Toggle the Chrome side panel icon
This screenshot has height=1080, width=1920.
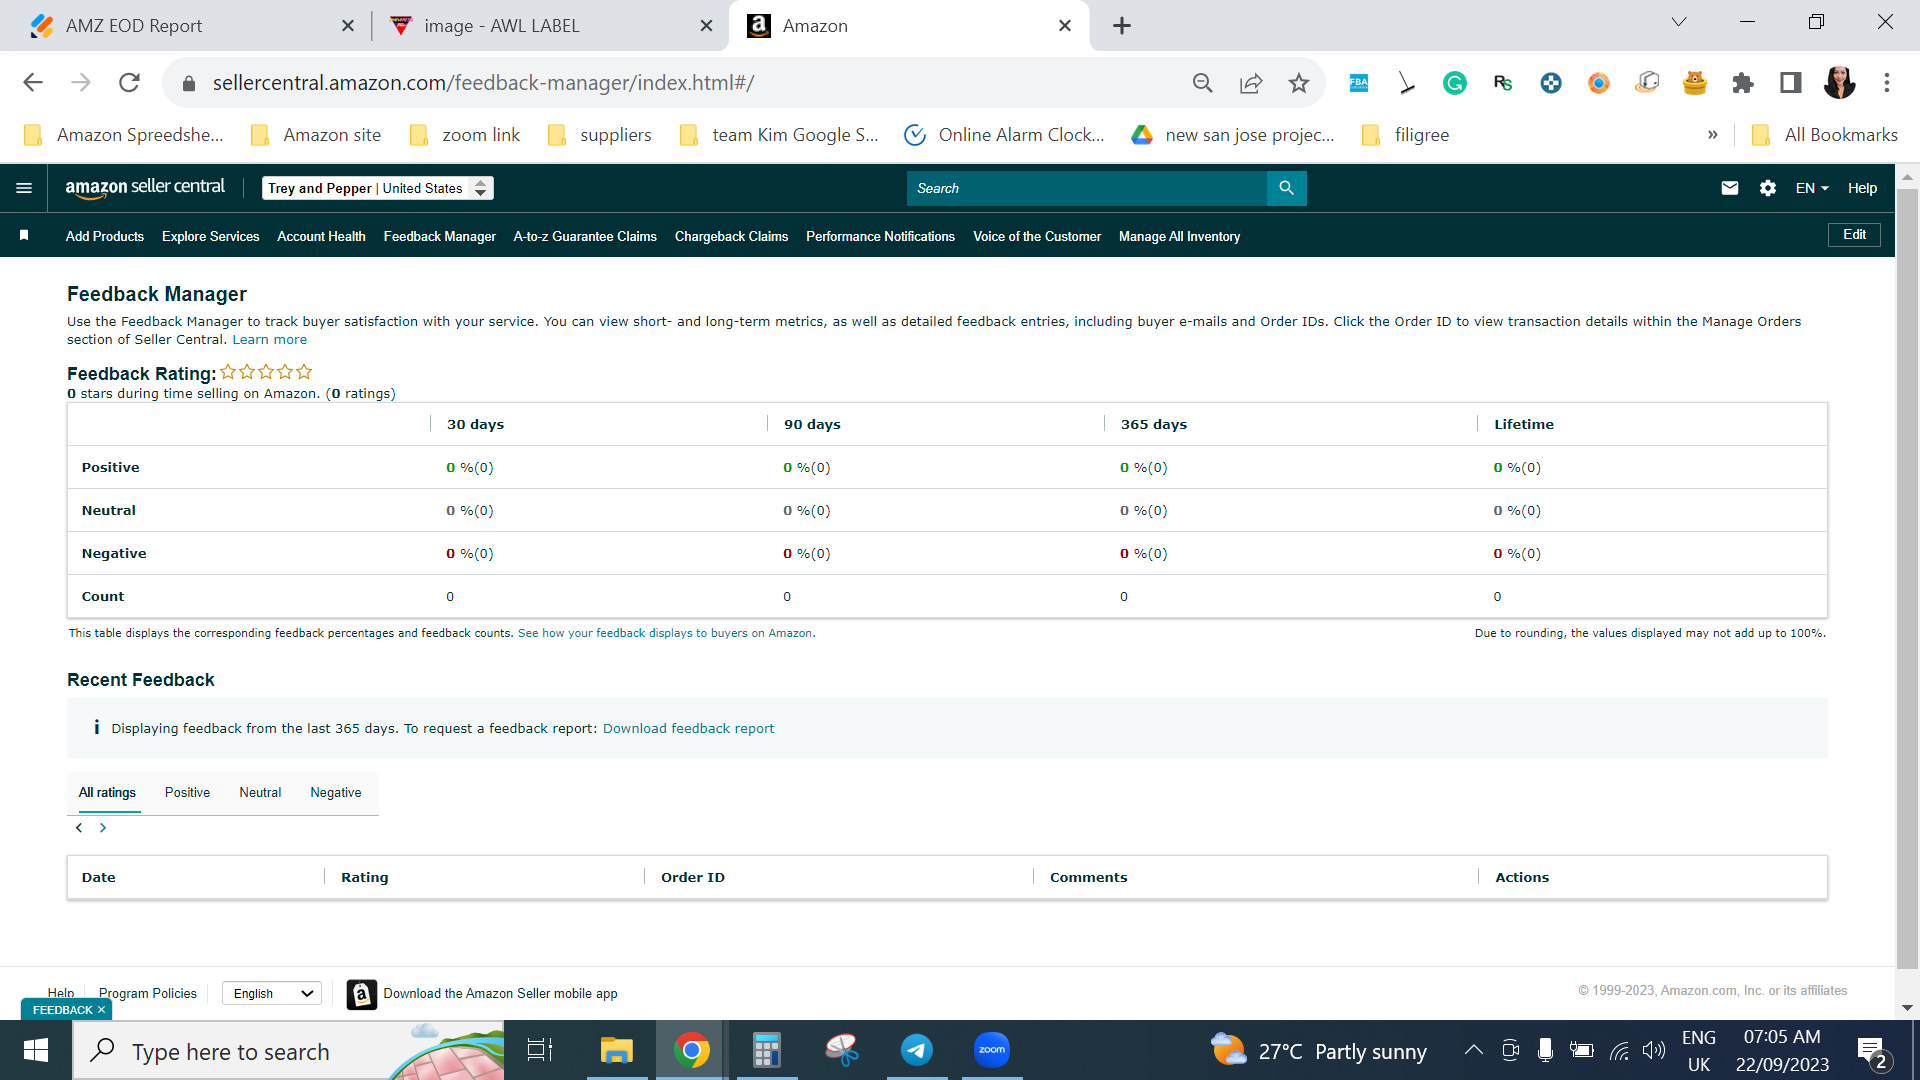pyautogui.click(x=1791, y=83)
